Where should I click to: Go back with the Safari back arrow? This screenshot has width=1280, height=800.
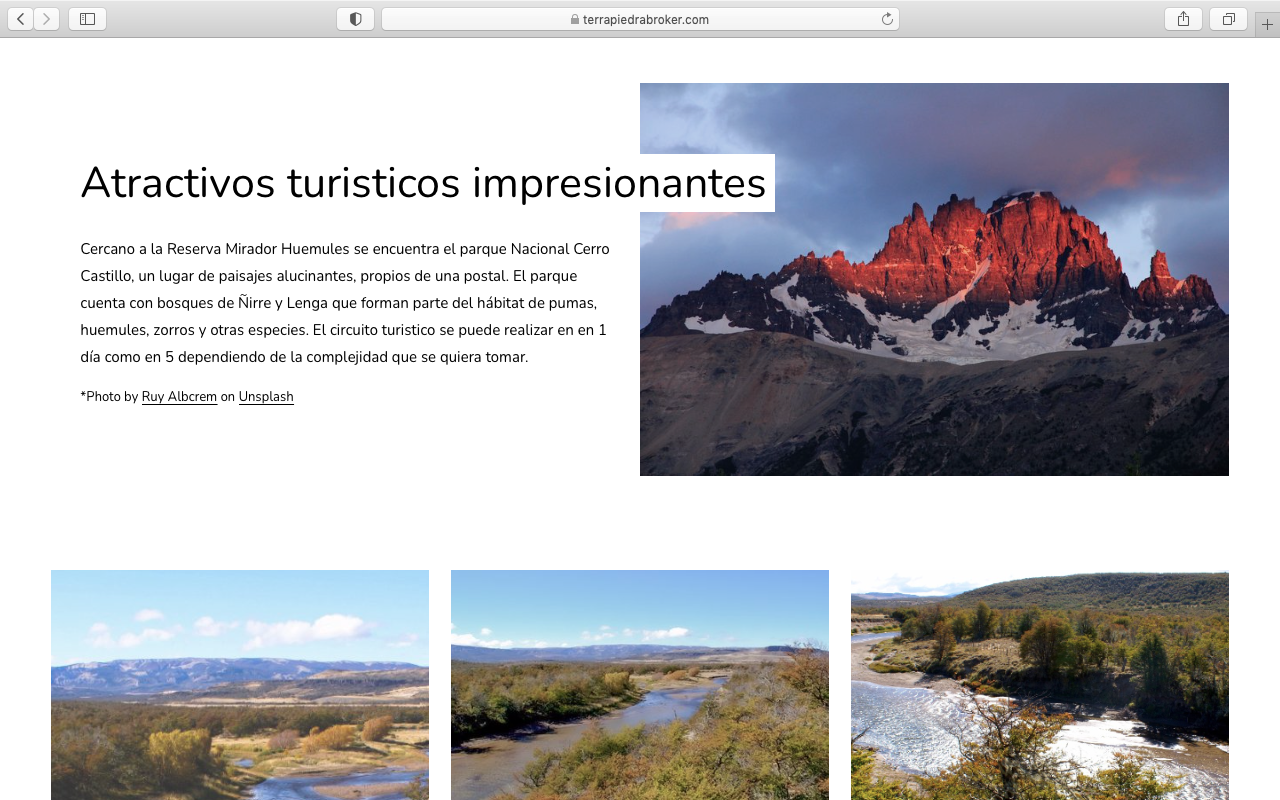(21, 19)
